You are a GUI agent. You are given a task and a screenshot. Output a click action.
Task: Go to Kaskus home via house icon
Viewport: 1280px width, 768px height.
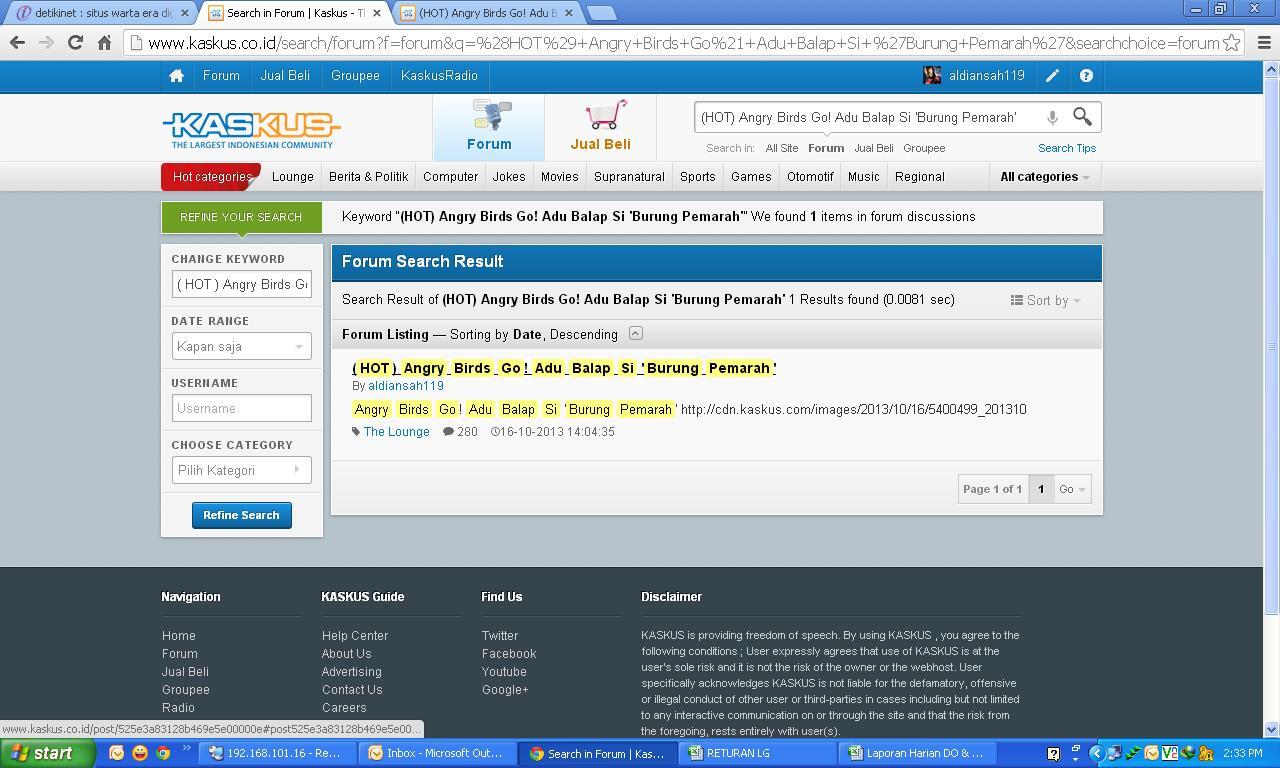tap(176, 76)
